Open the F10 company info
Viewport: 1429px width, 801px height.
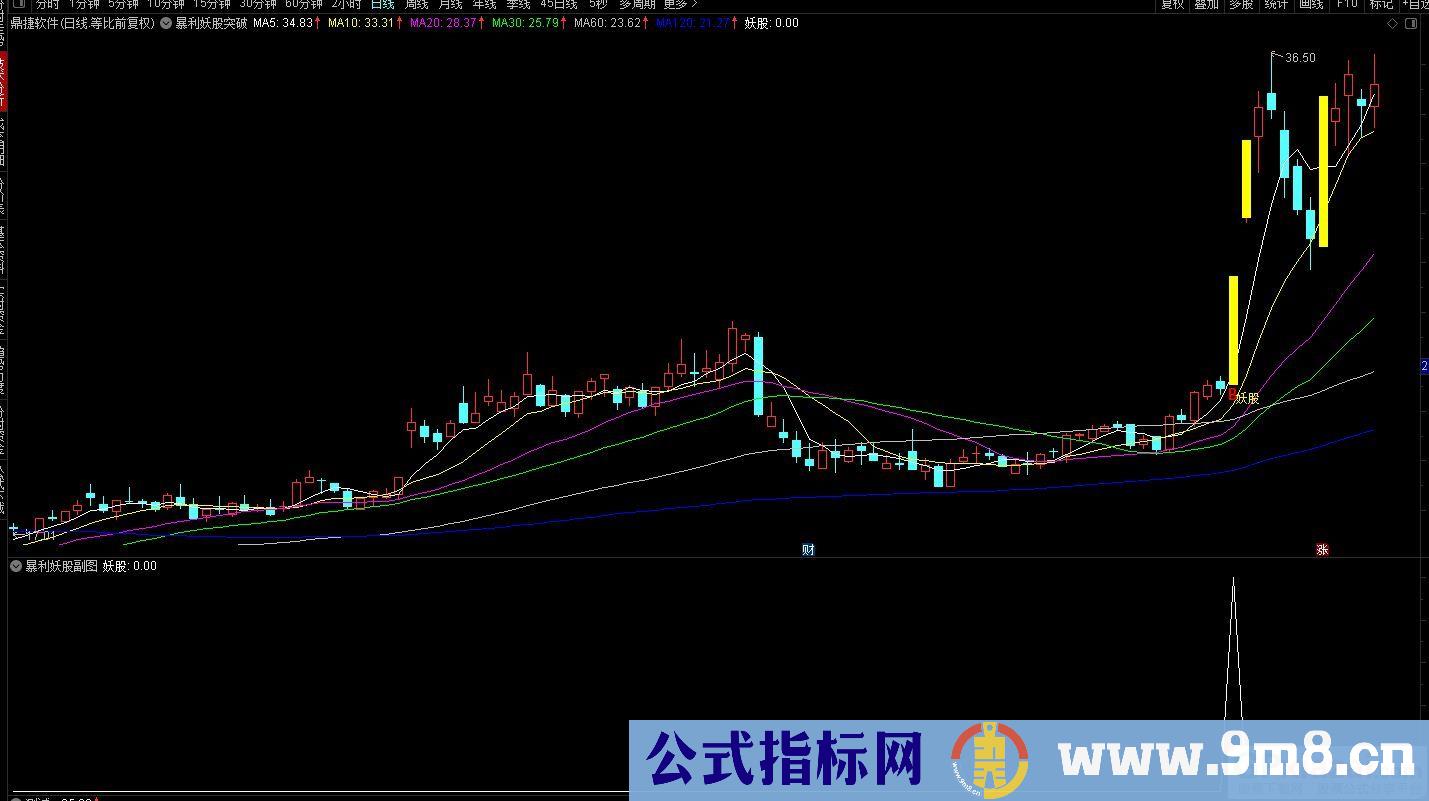tap(1346, 5)
